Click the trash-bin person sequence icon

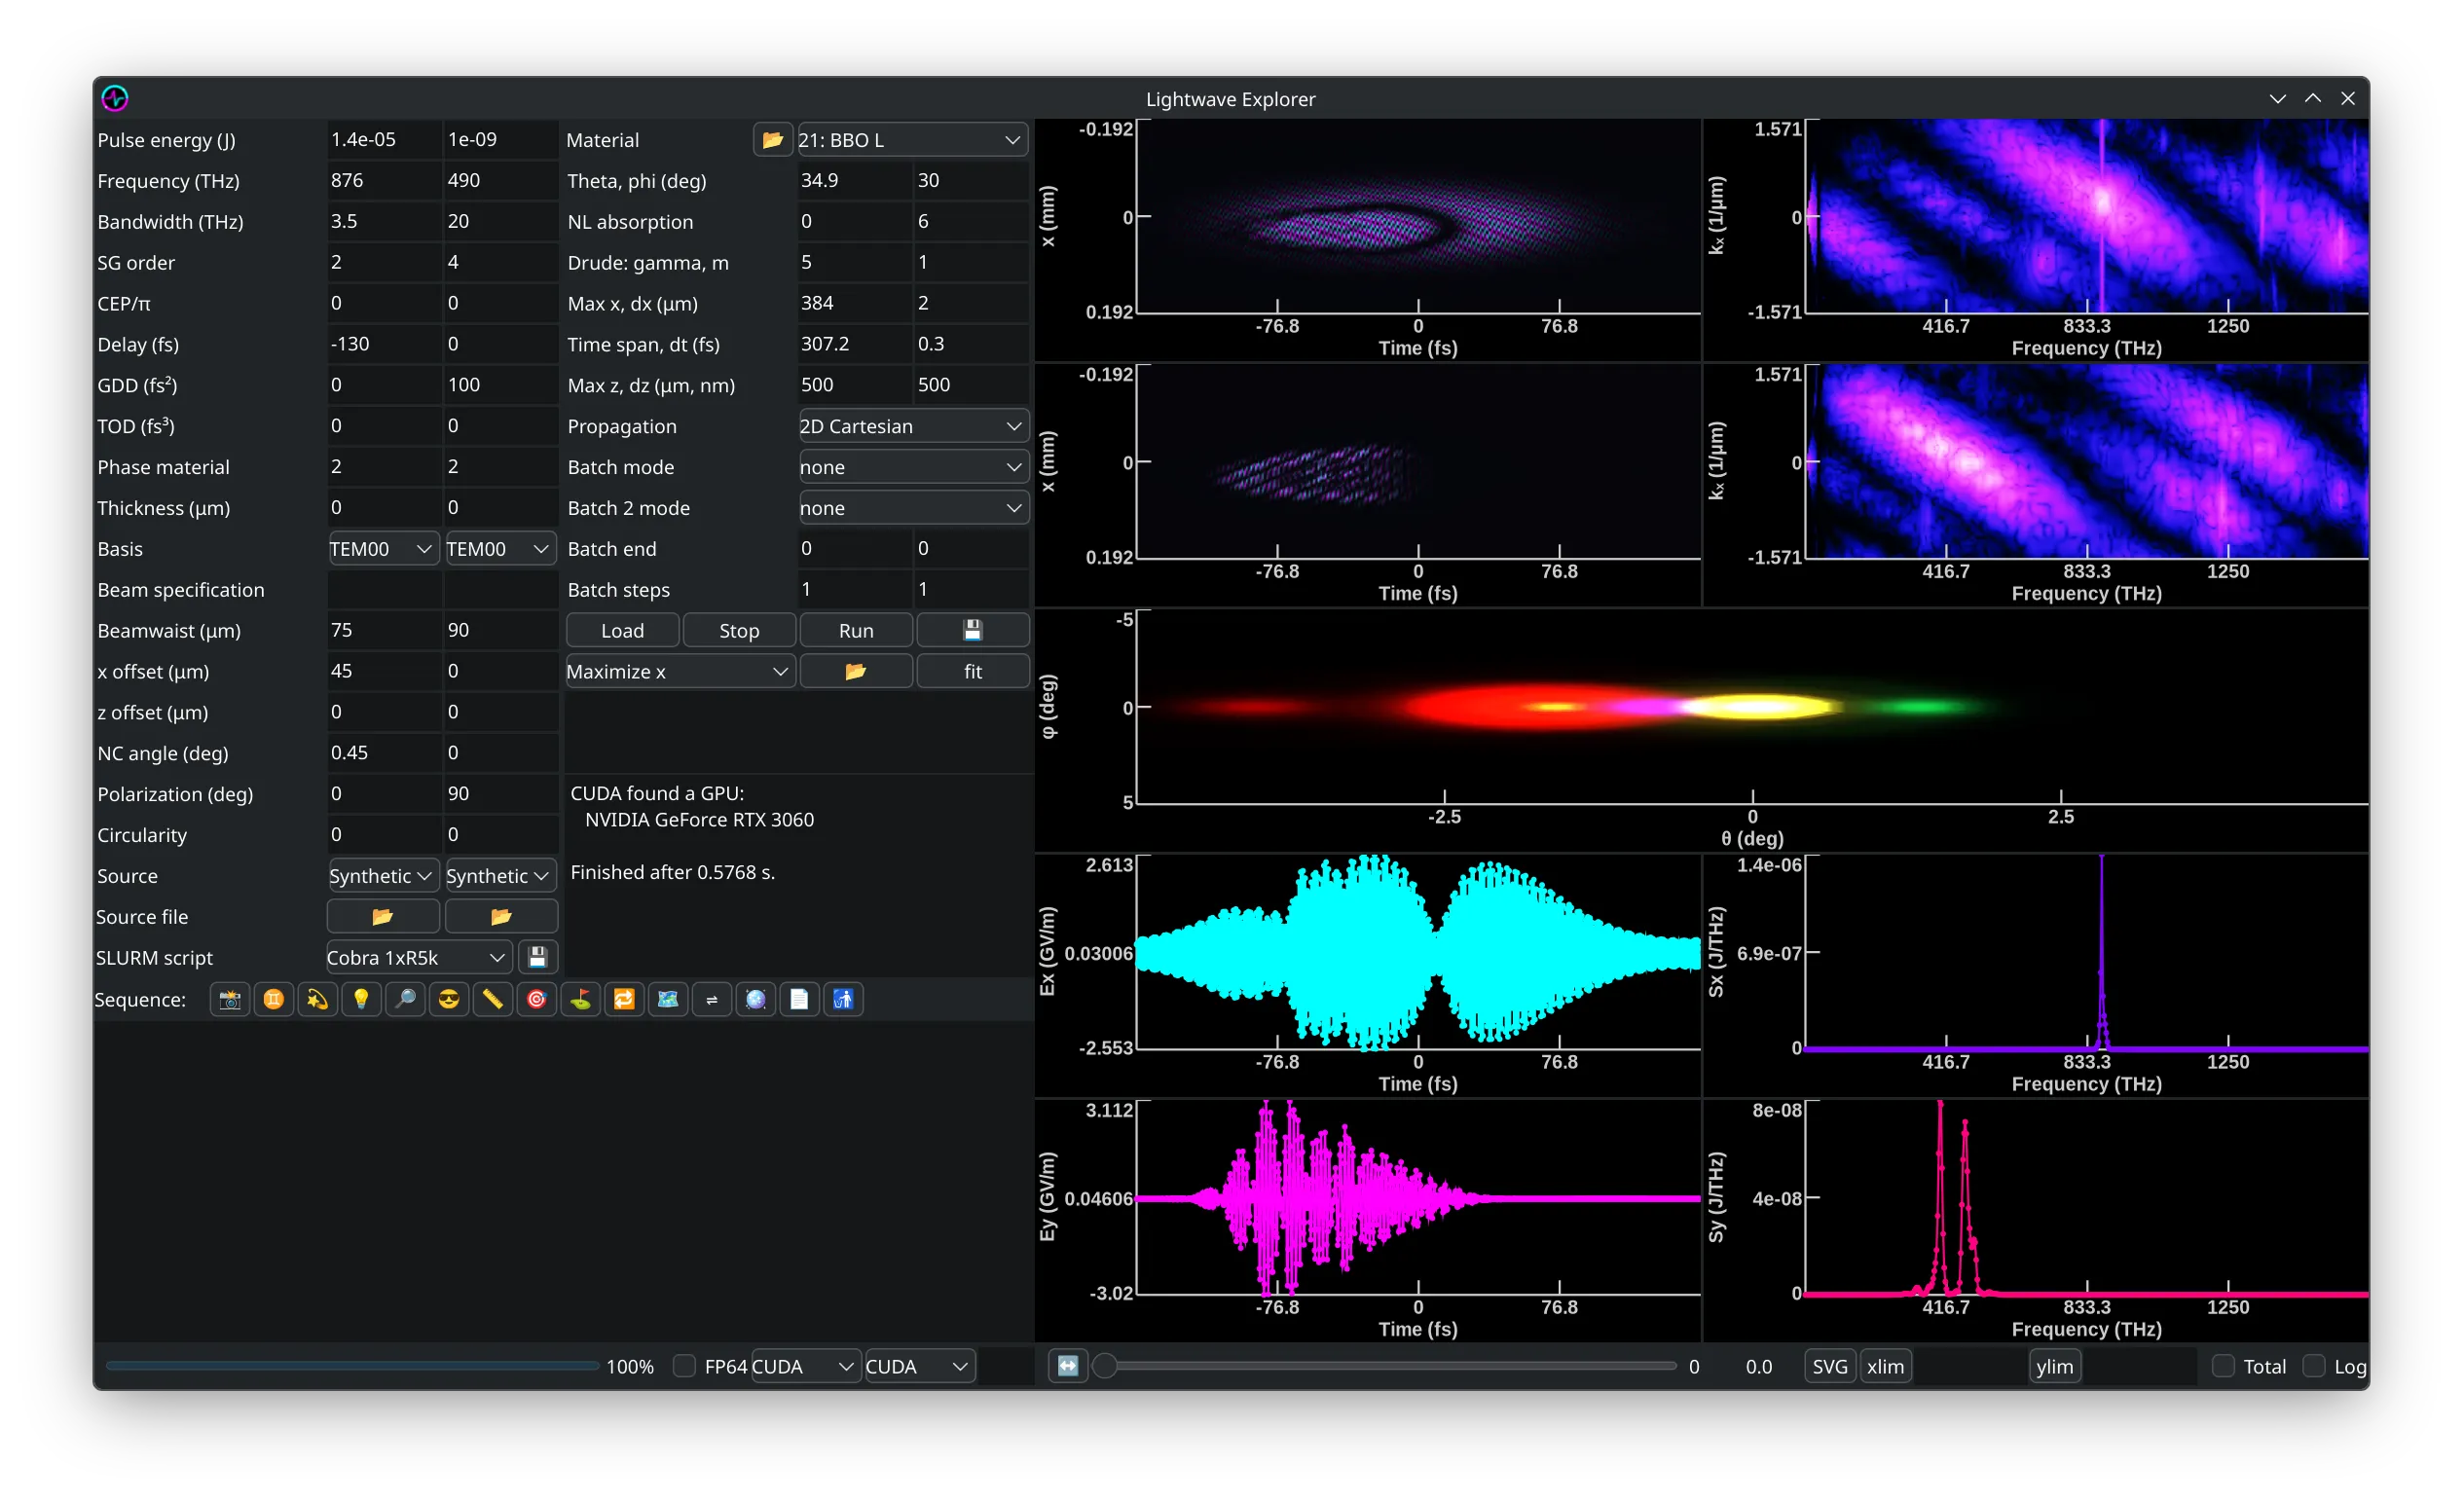tap(843, 999)
